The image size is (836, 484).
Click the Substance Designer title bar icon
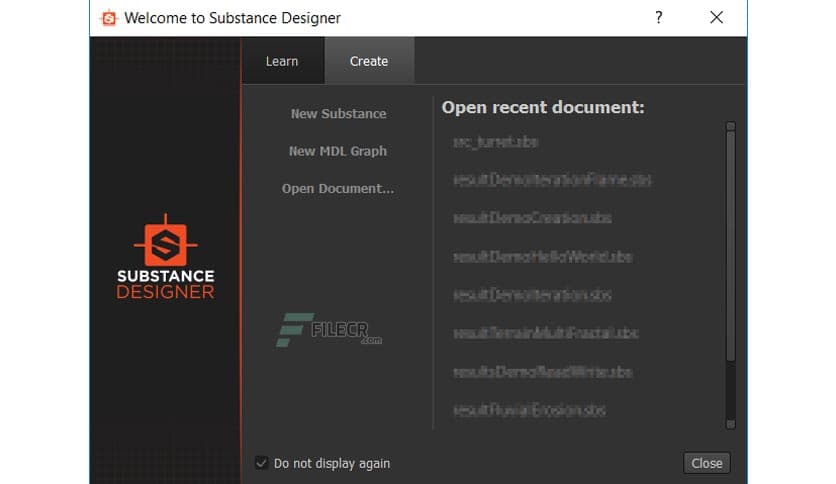click(109, 18)
